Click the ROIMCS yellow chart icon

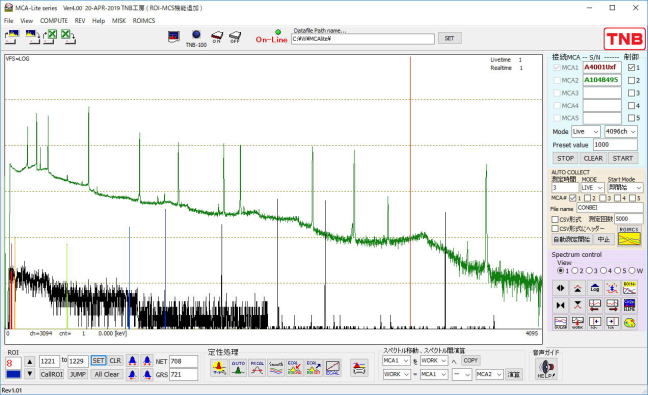(629, 238)
